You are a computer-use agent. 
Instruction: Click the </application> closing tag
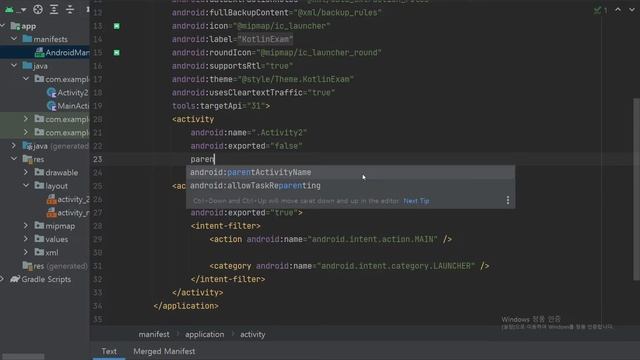point(186,306)
